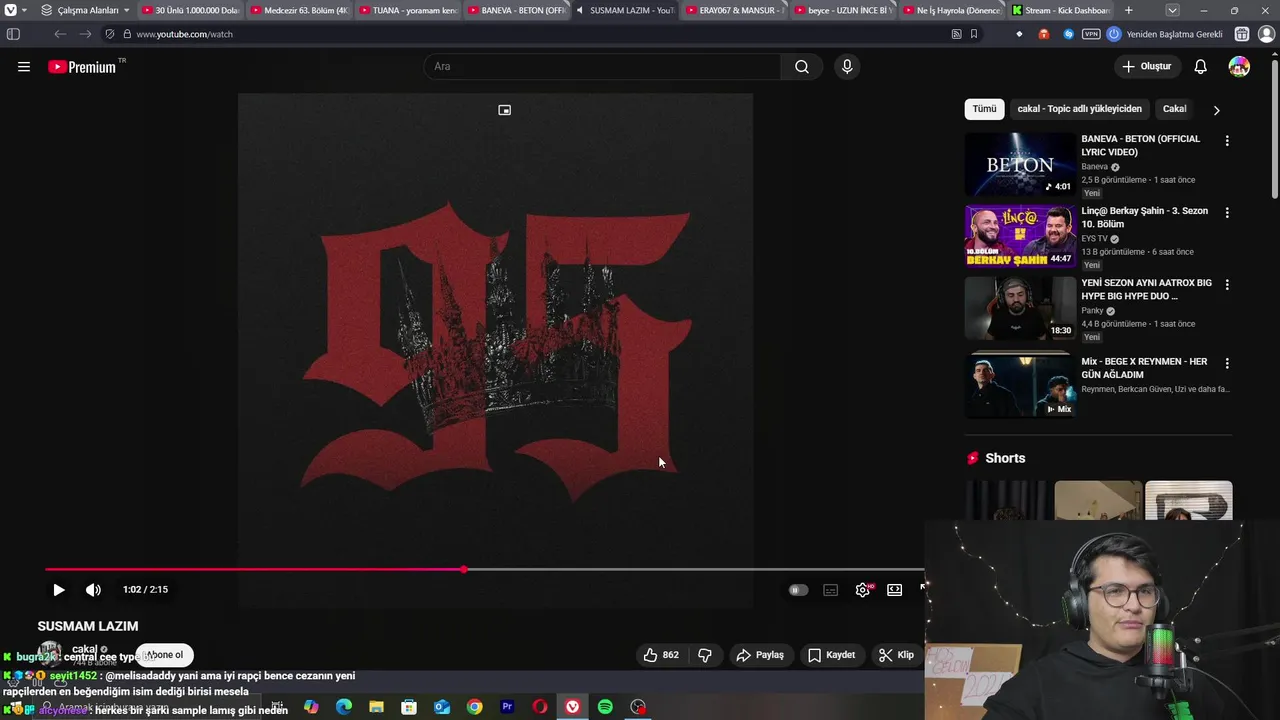Dislike the SUSMAM LAZIM video
Screen dimensions: 1280x720
tap(705, 655)
